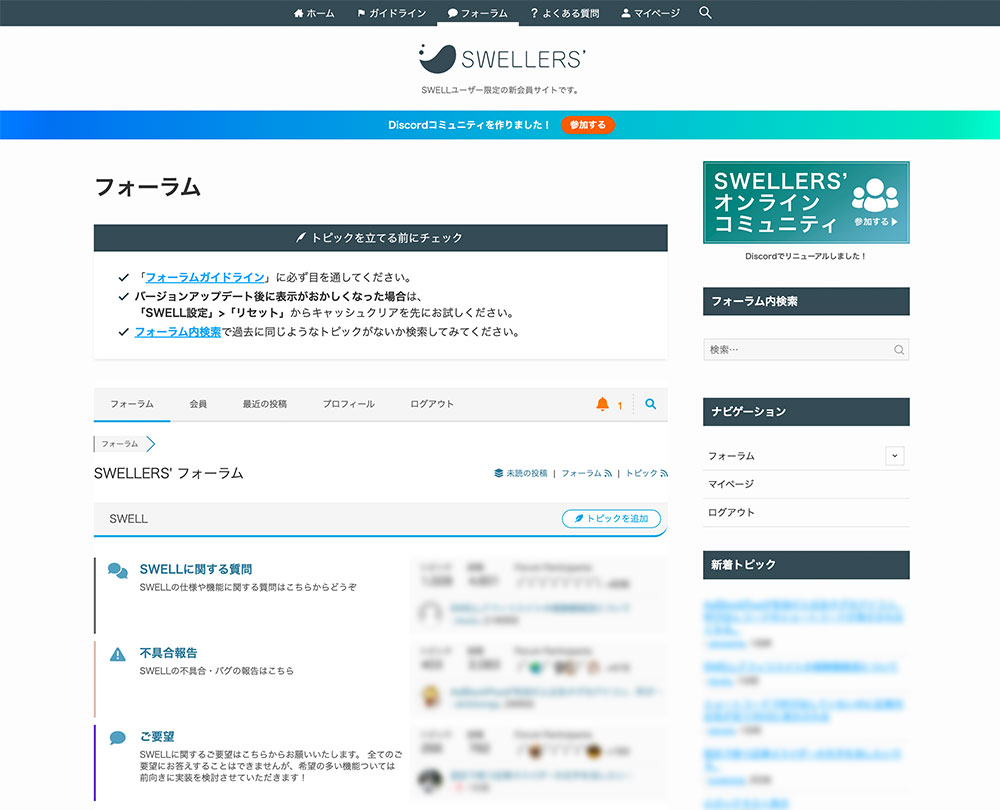The width and height of the screenshot is (1000, 810).
Task: Click the SWELLERS' logo in header
Action: click(x=502, y=59)
